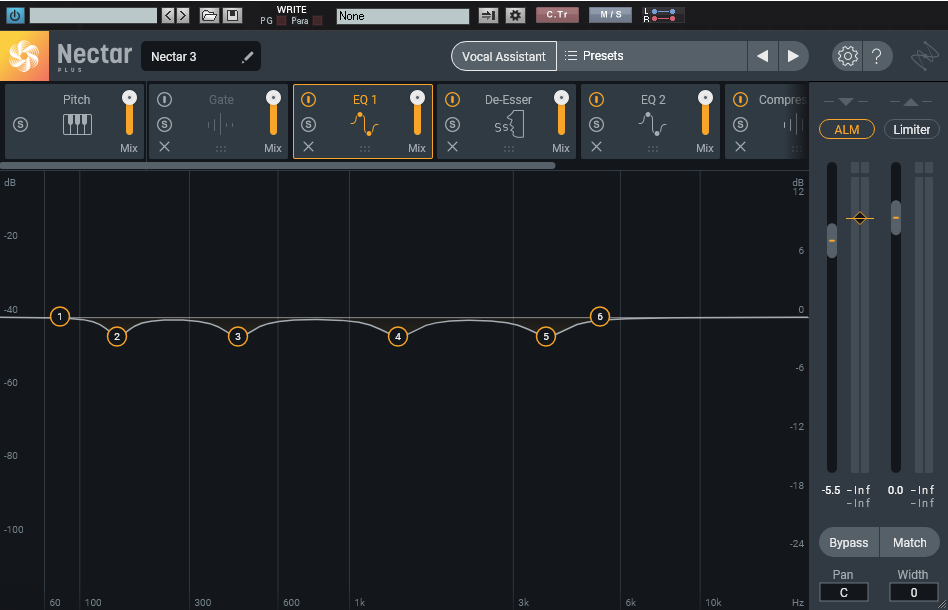The image size is (948, 610).
Task: Open the L/R channel routing icon
Action: point(663,15)
